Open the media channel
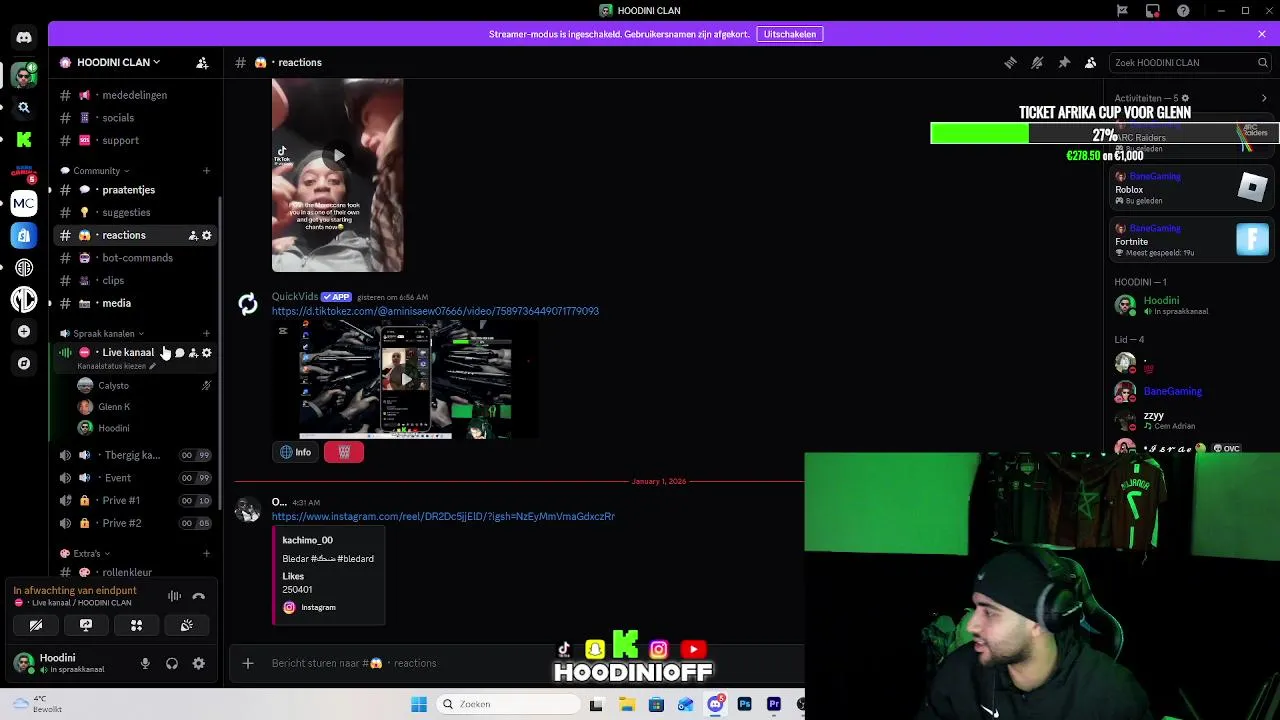This screenshot has height=720, width=1280. pos(134,303)
